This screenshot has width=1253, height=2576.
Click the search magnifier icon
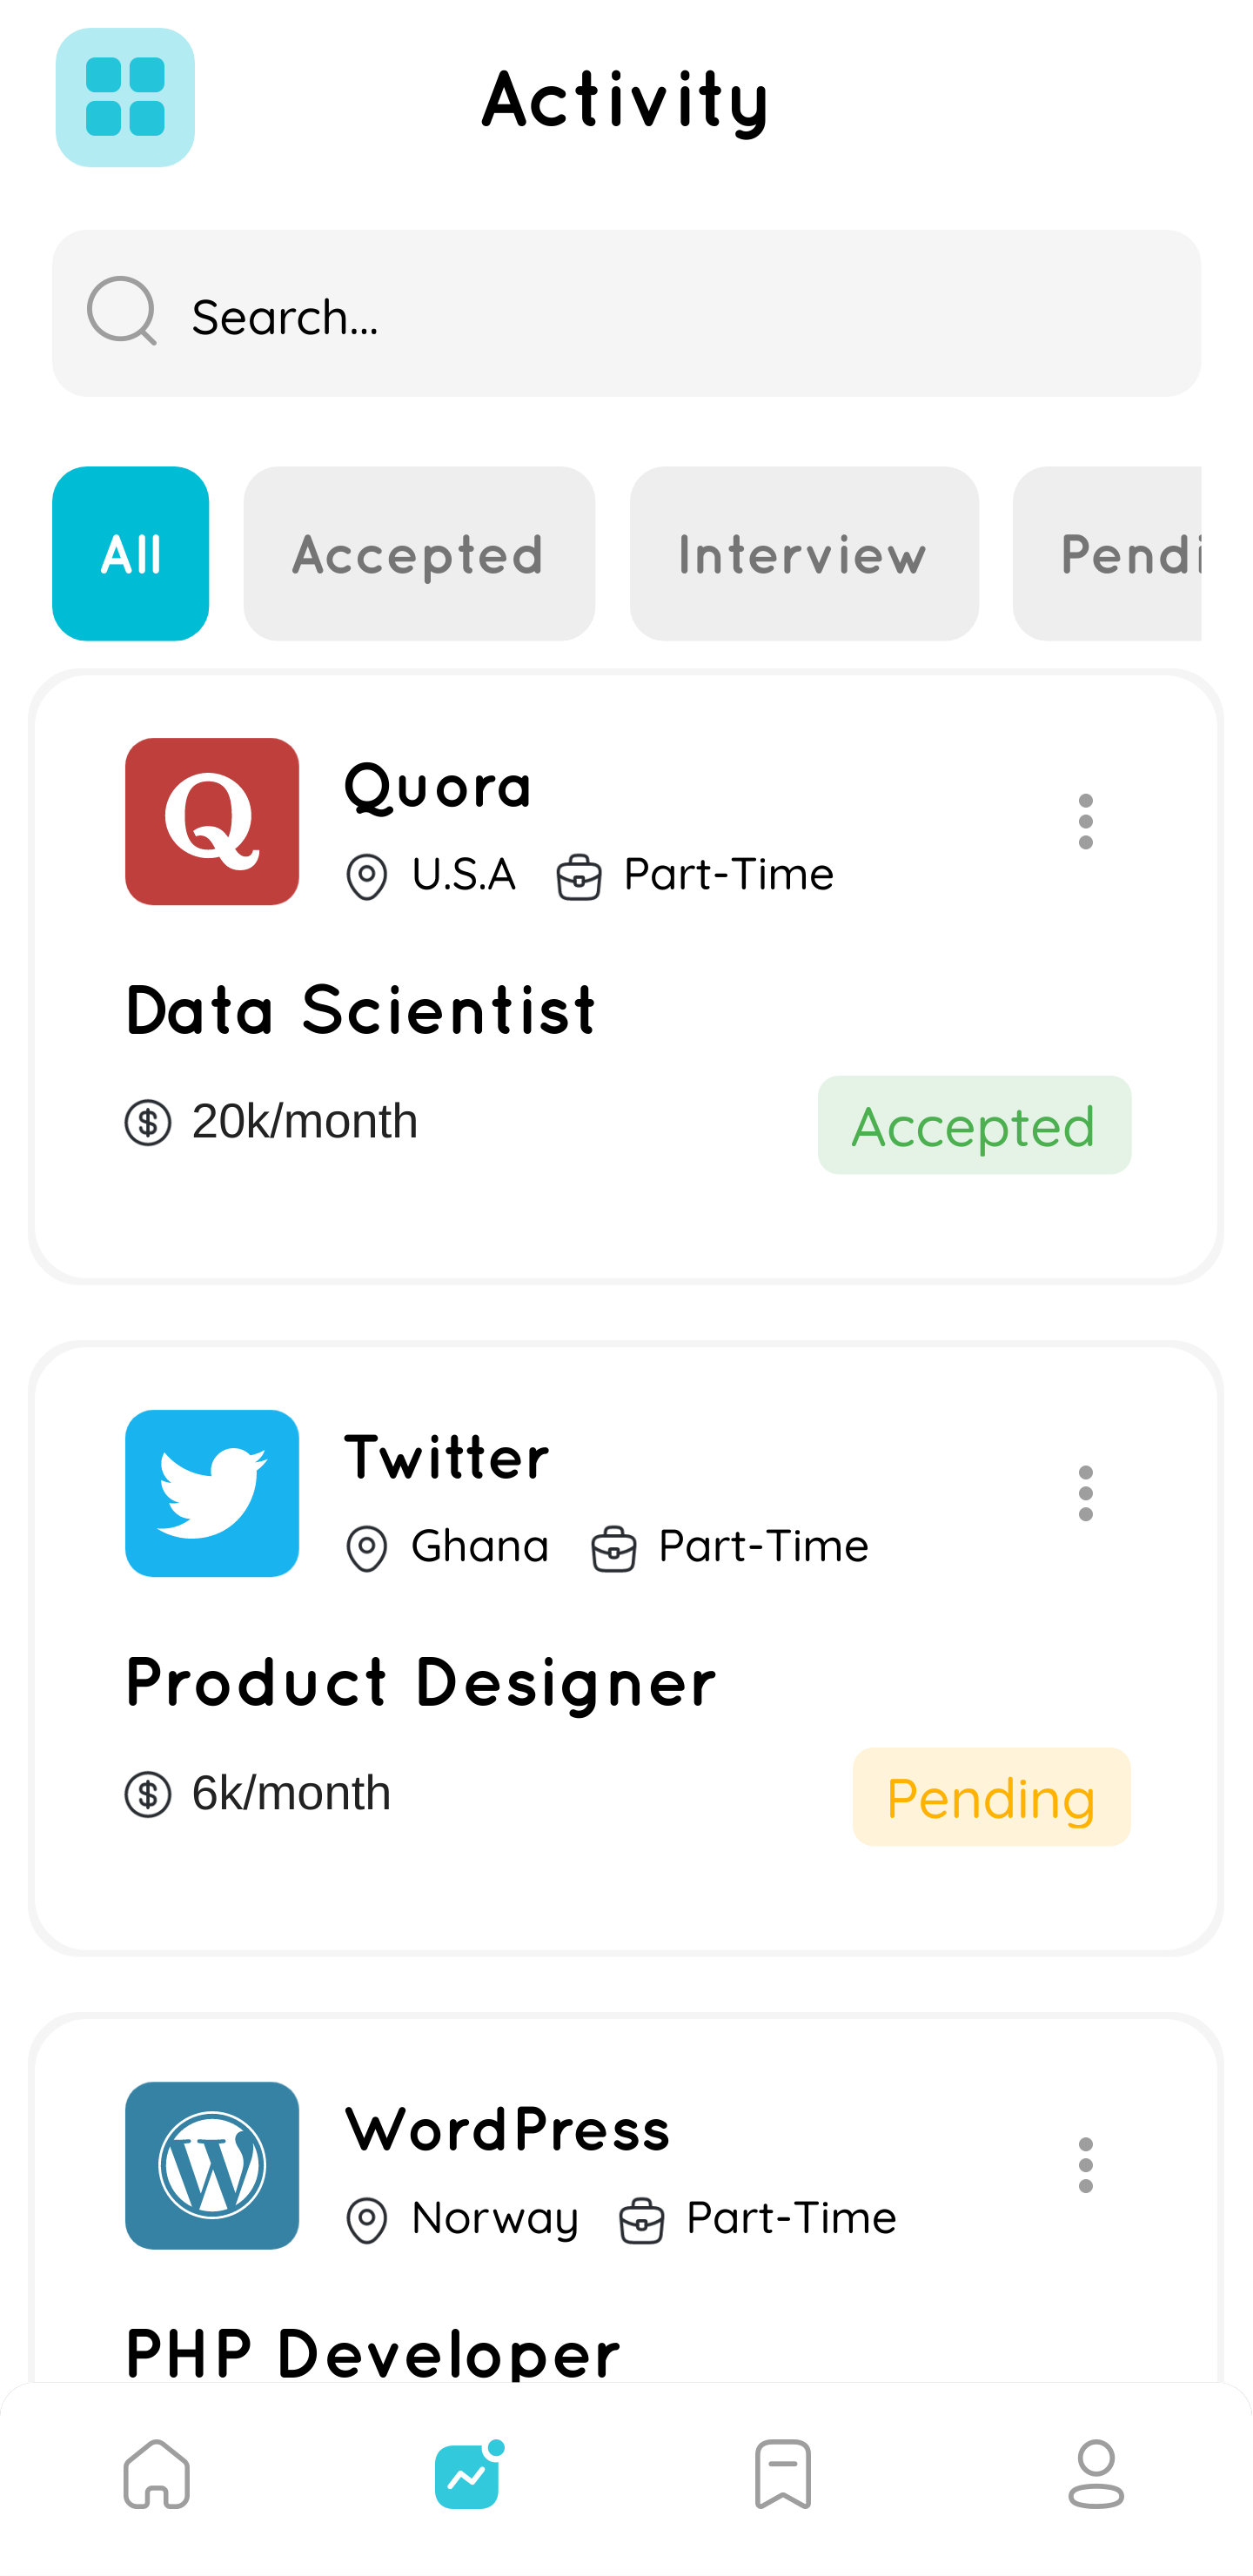(122, 311)
